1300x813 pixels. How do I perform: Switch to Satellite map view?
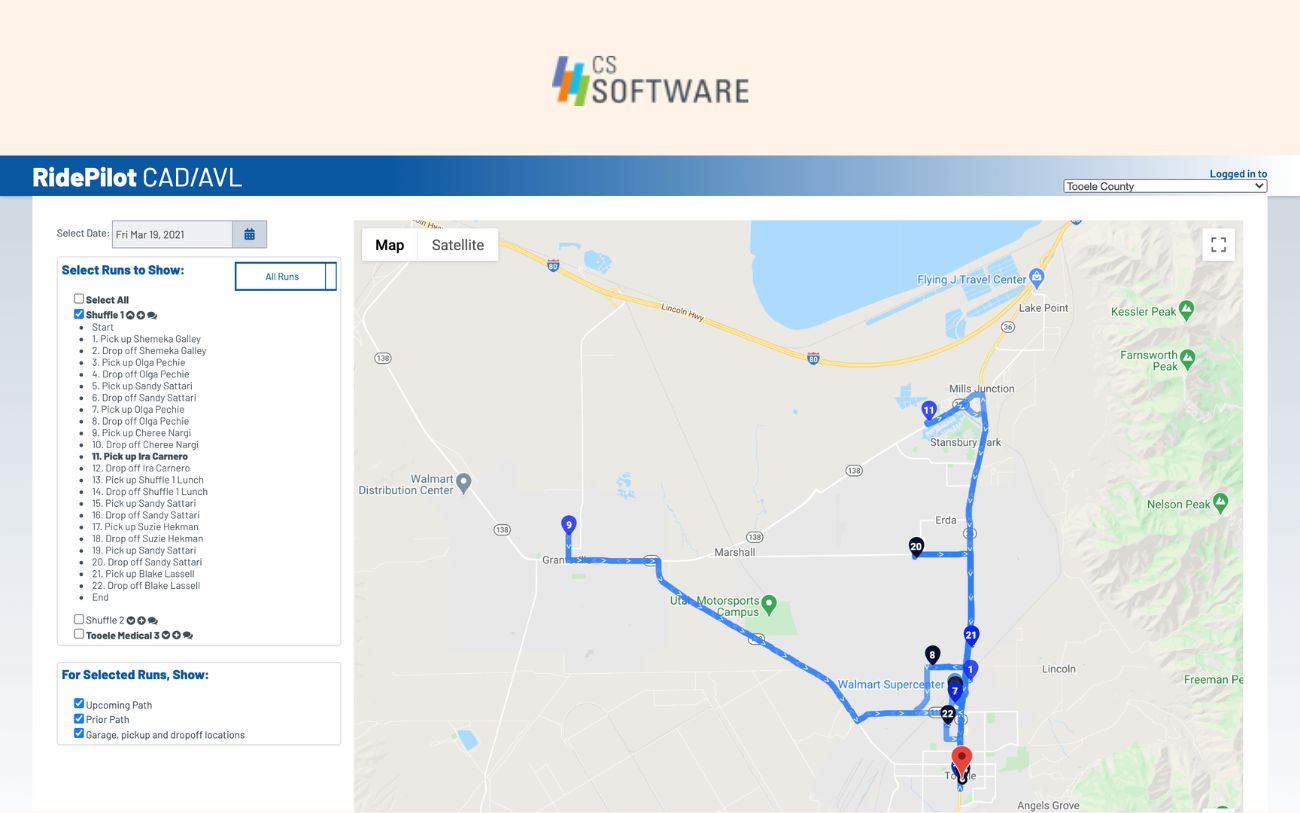click(x=458, y=244)
